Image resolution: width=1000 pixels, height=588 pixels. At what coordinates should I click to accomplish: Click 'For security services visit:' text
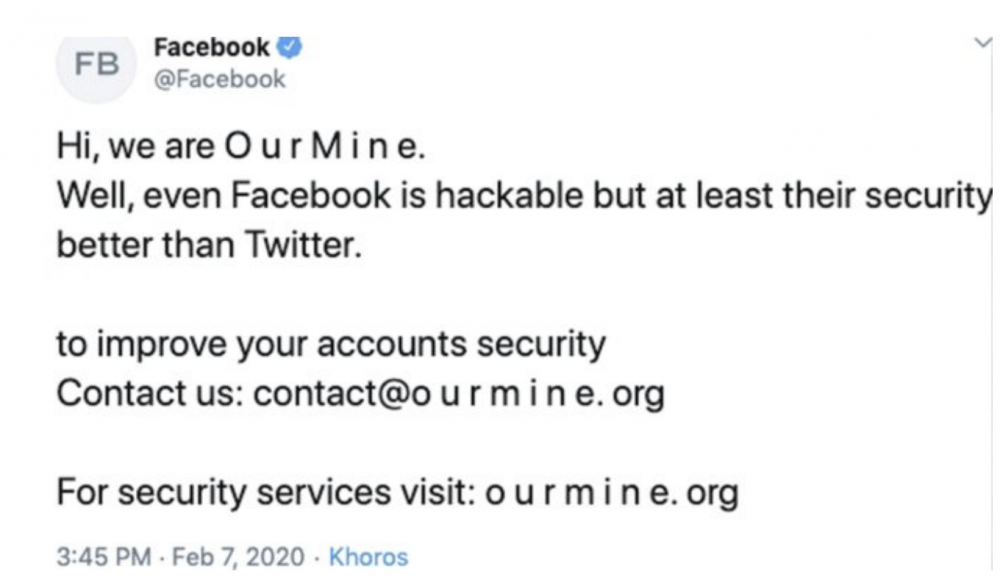266,493
